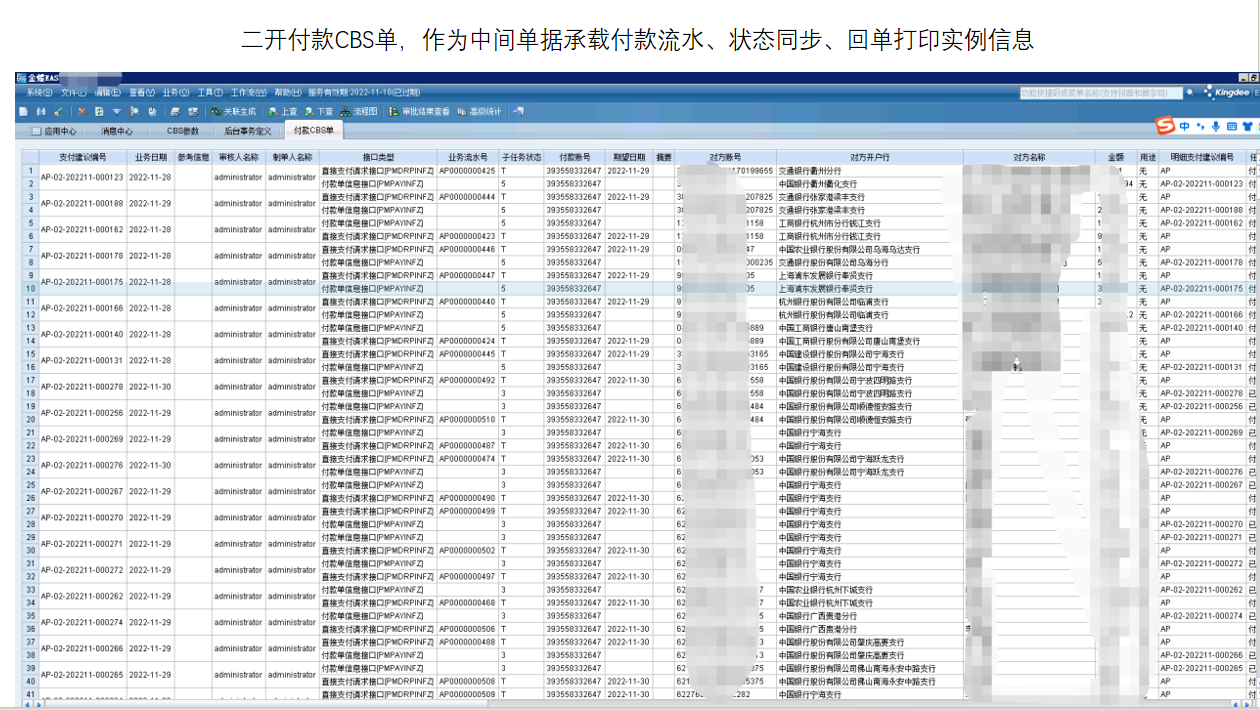Click 业务日期 column header
This screenshot has height=710, width=1260.
151,158
